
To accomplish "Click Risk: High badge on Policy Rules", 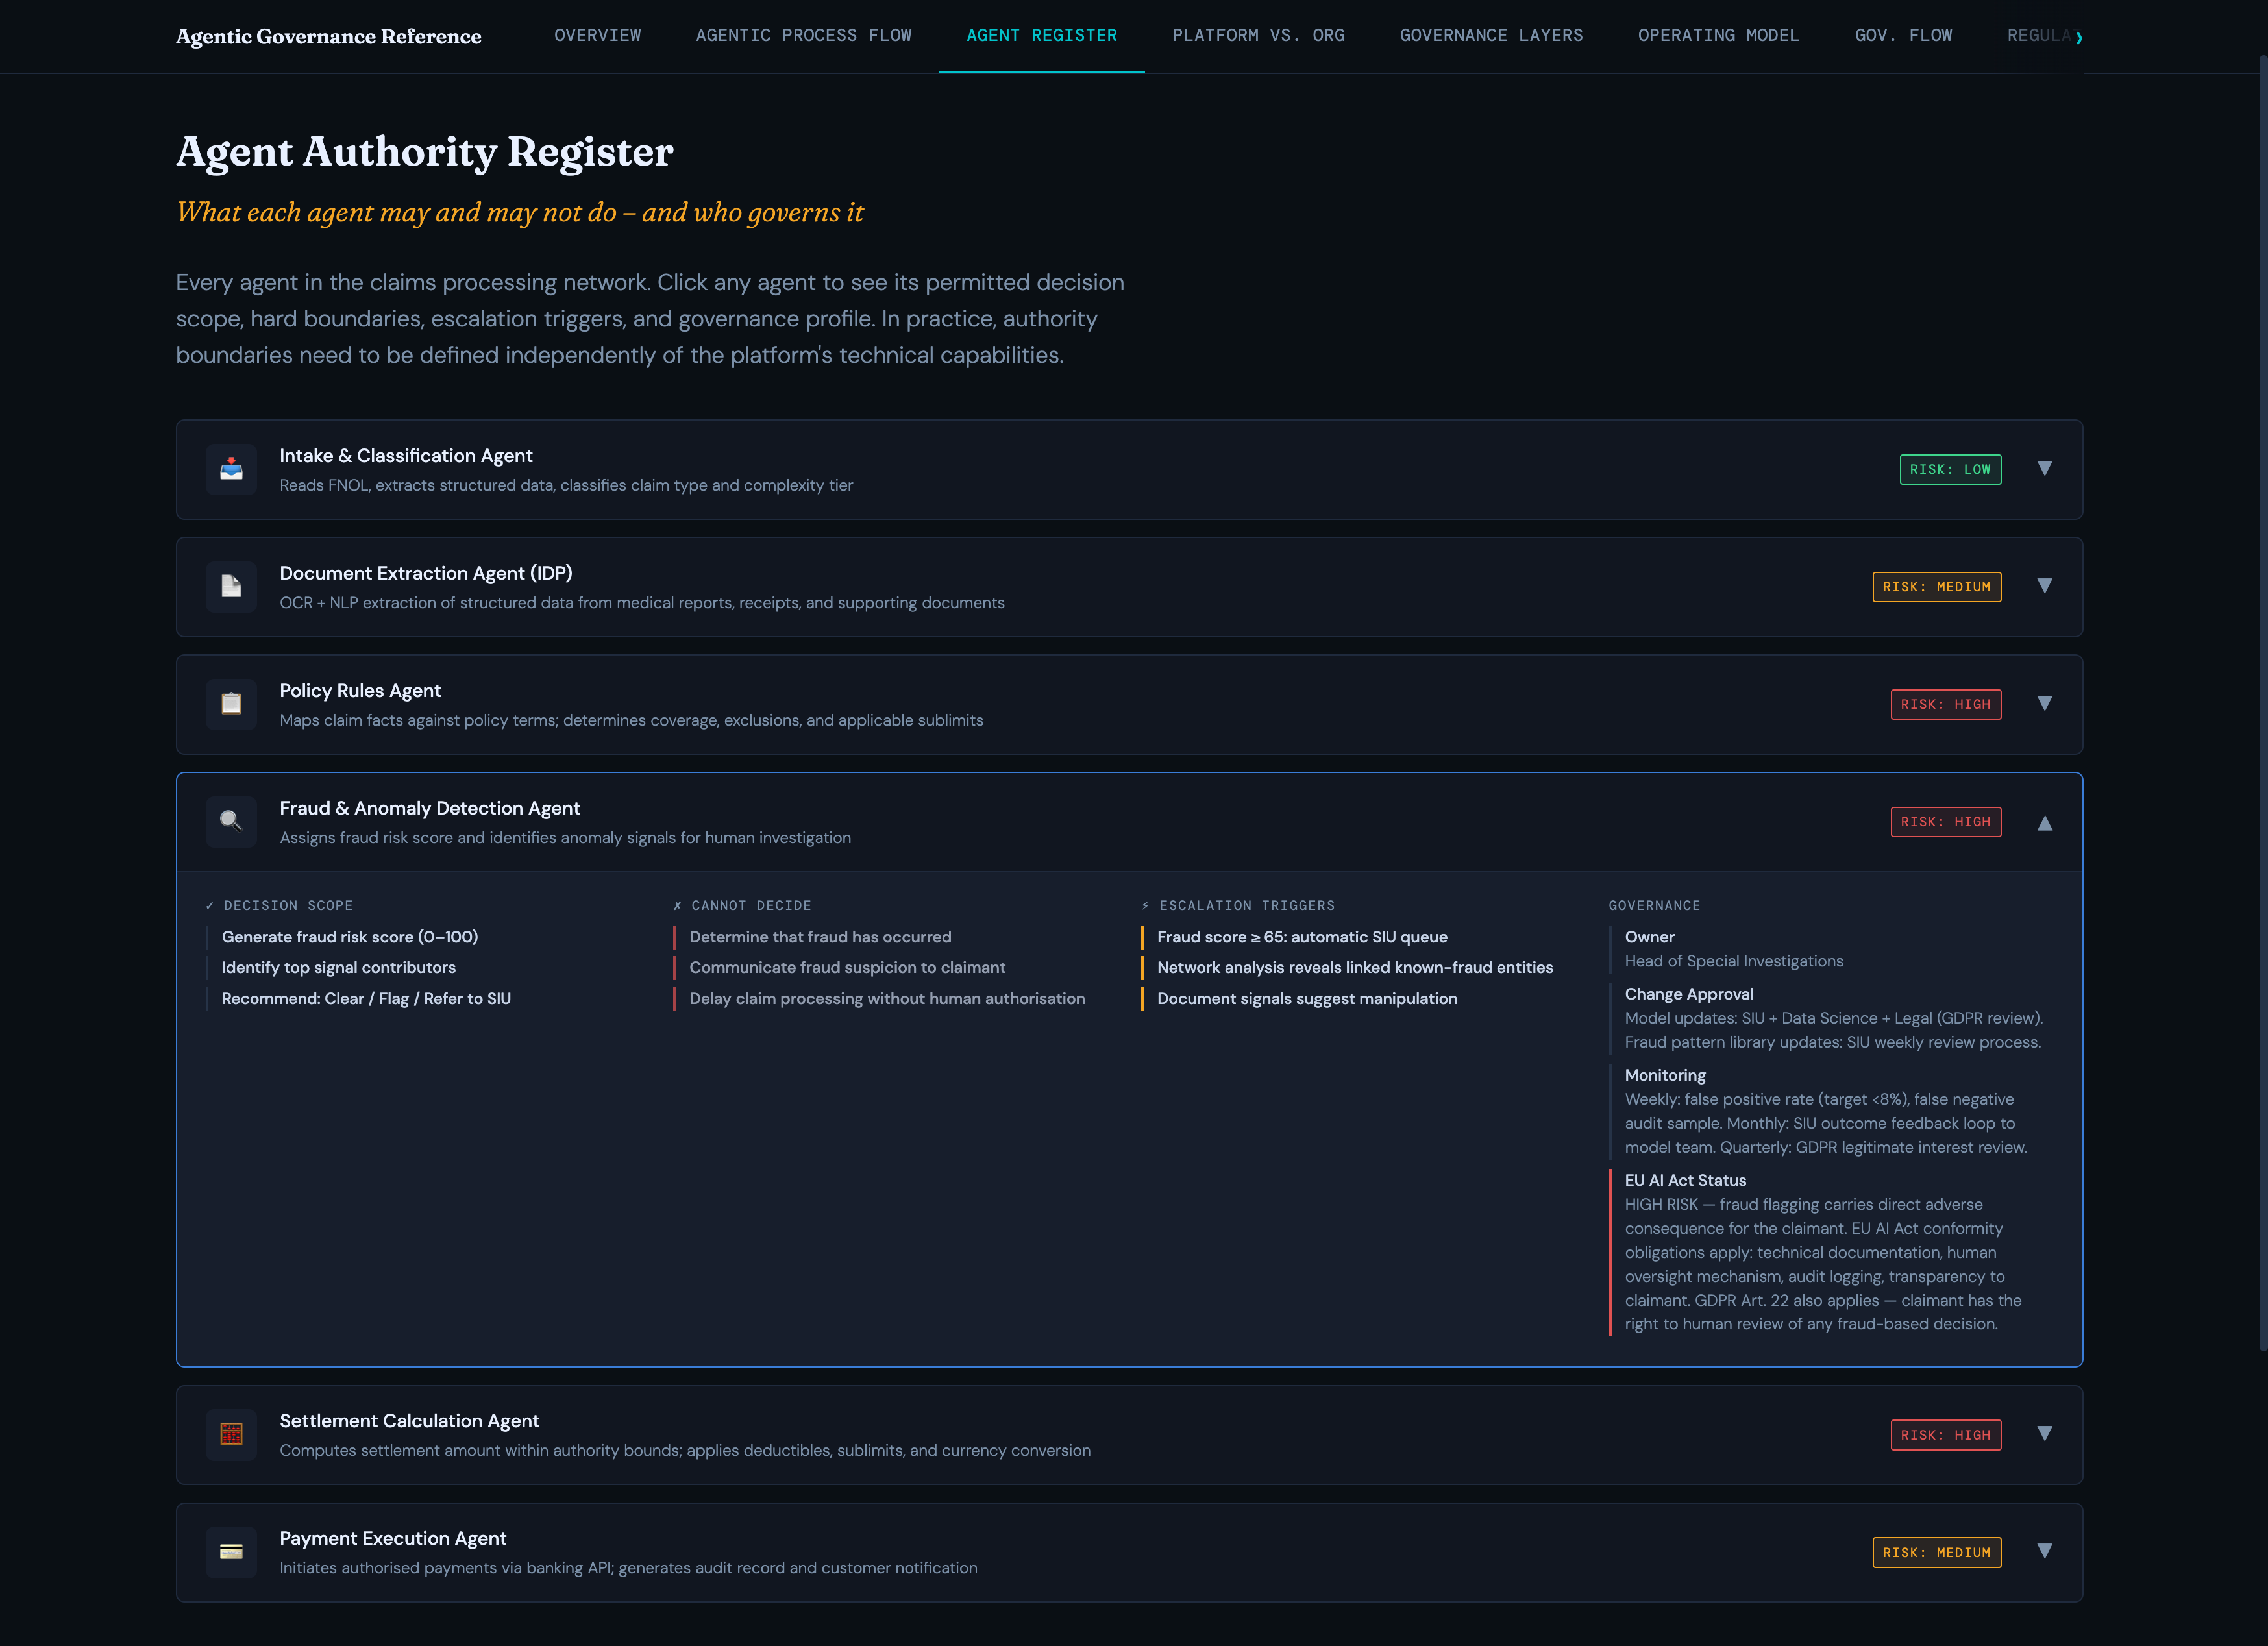I will [1945, 705].
